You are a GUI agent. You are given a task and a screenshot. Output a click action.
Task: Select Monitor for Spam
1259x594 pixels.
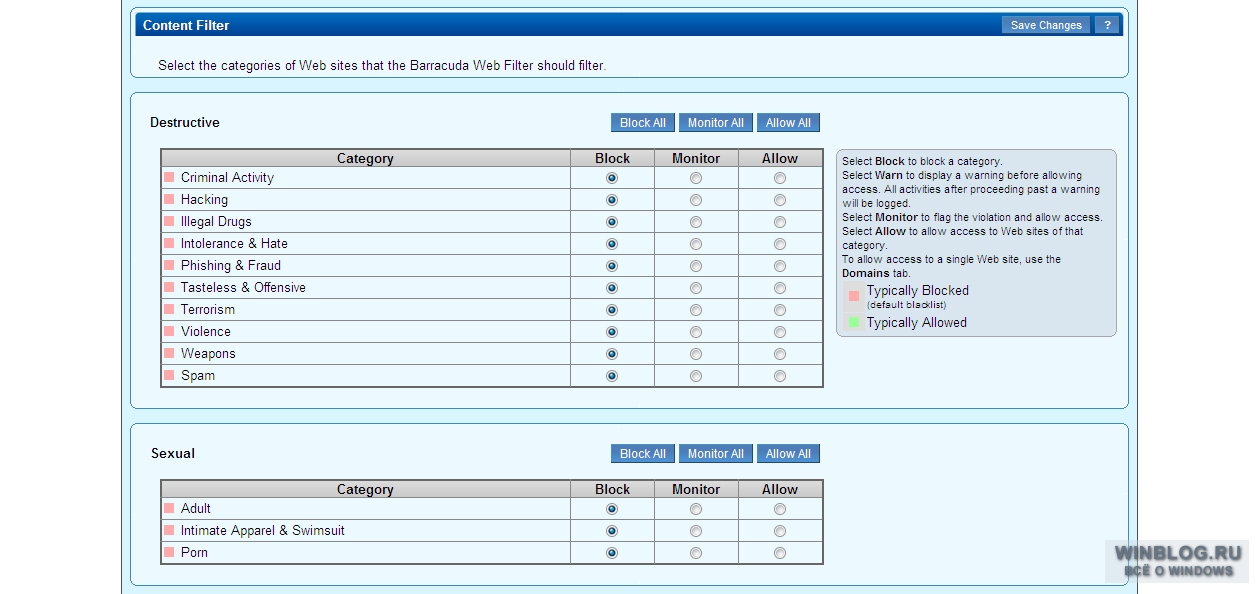[x=696, y=376]
